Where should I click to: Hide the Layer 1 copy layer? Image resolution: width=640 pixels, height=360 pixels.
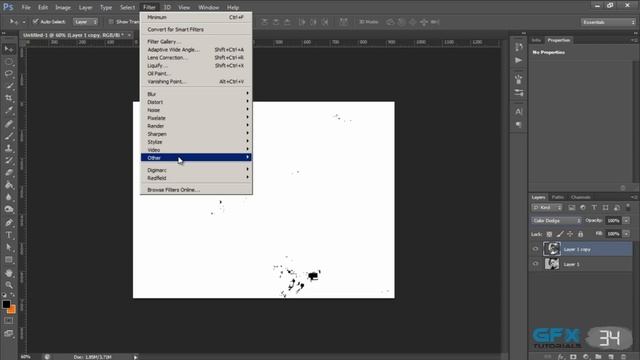pos(536,249)
